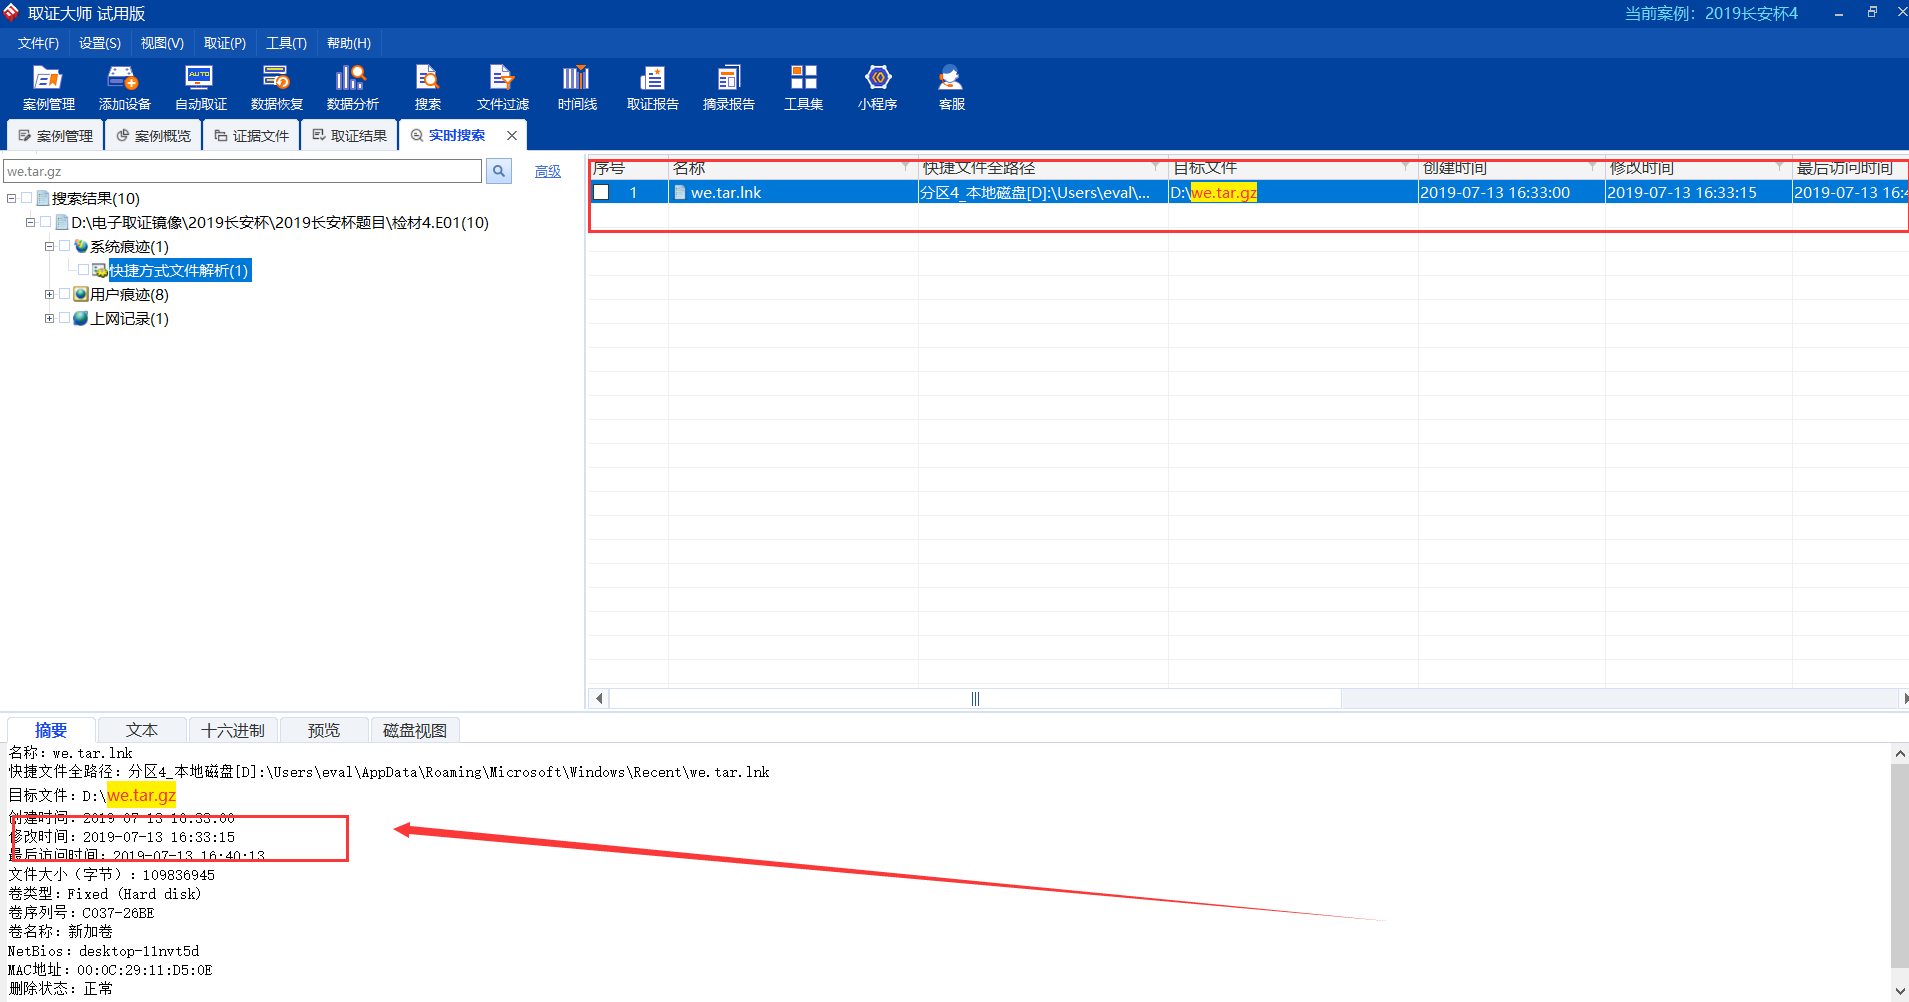
Task: Click the 添加设备 toolbar icon
Action: pyautogui.click(x=124, y=87)
